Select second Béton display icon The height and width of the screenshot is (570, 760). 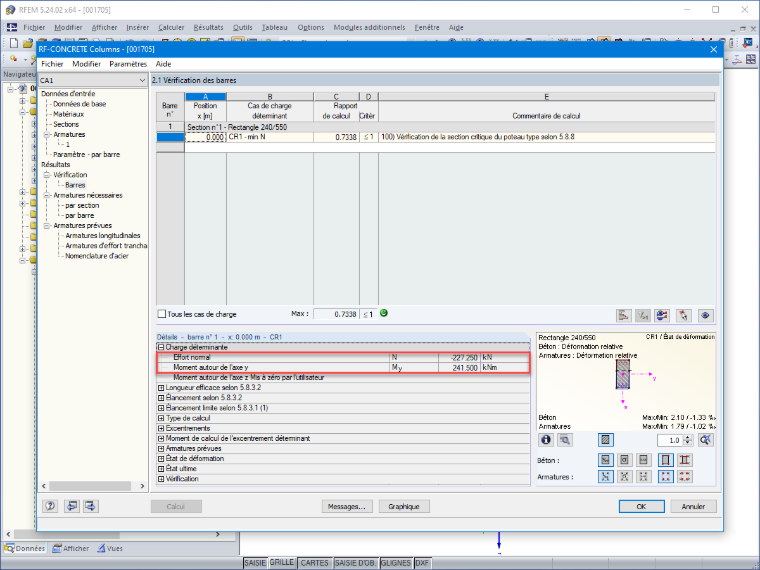point(624,459)
